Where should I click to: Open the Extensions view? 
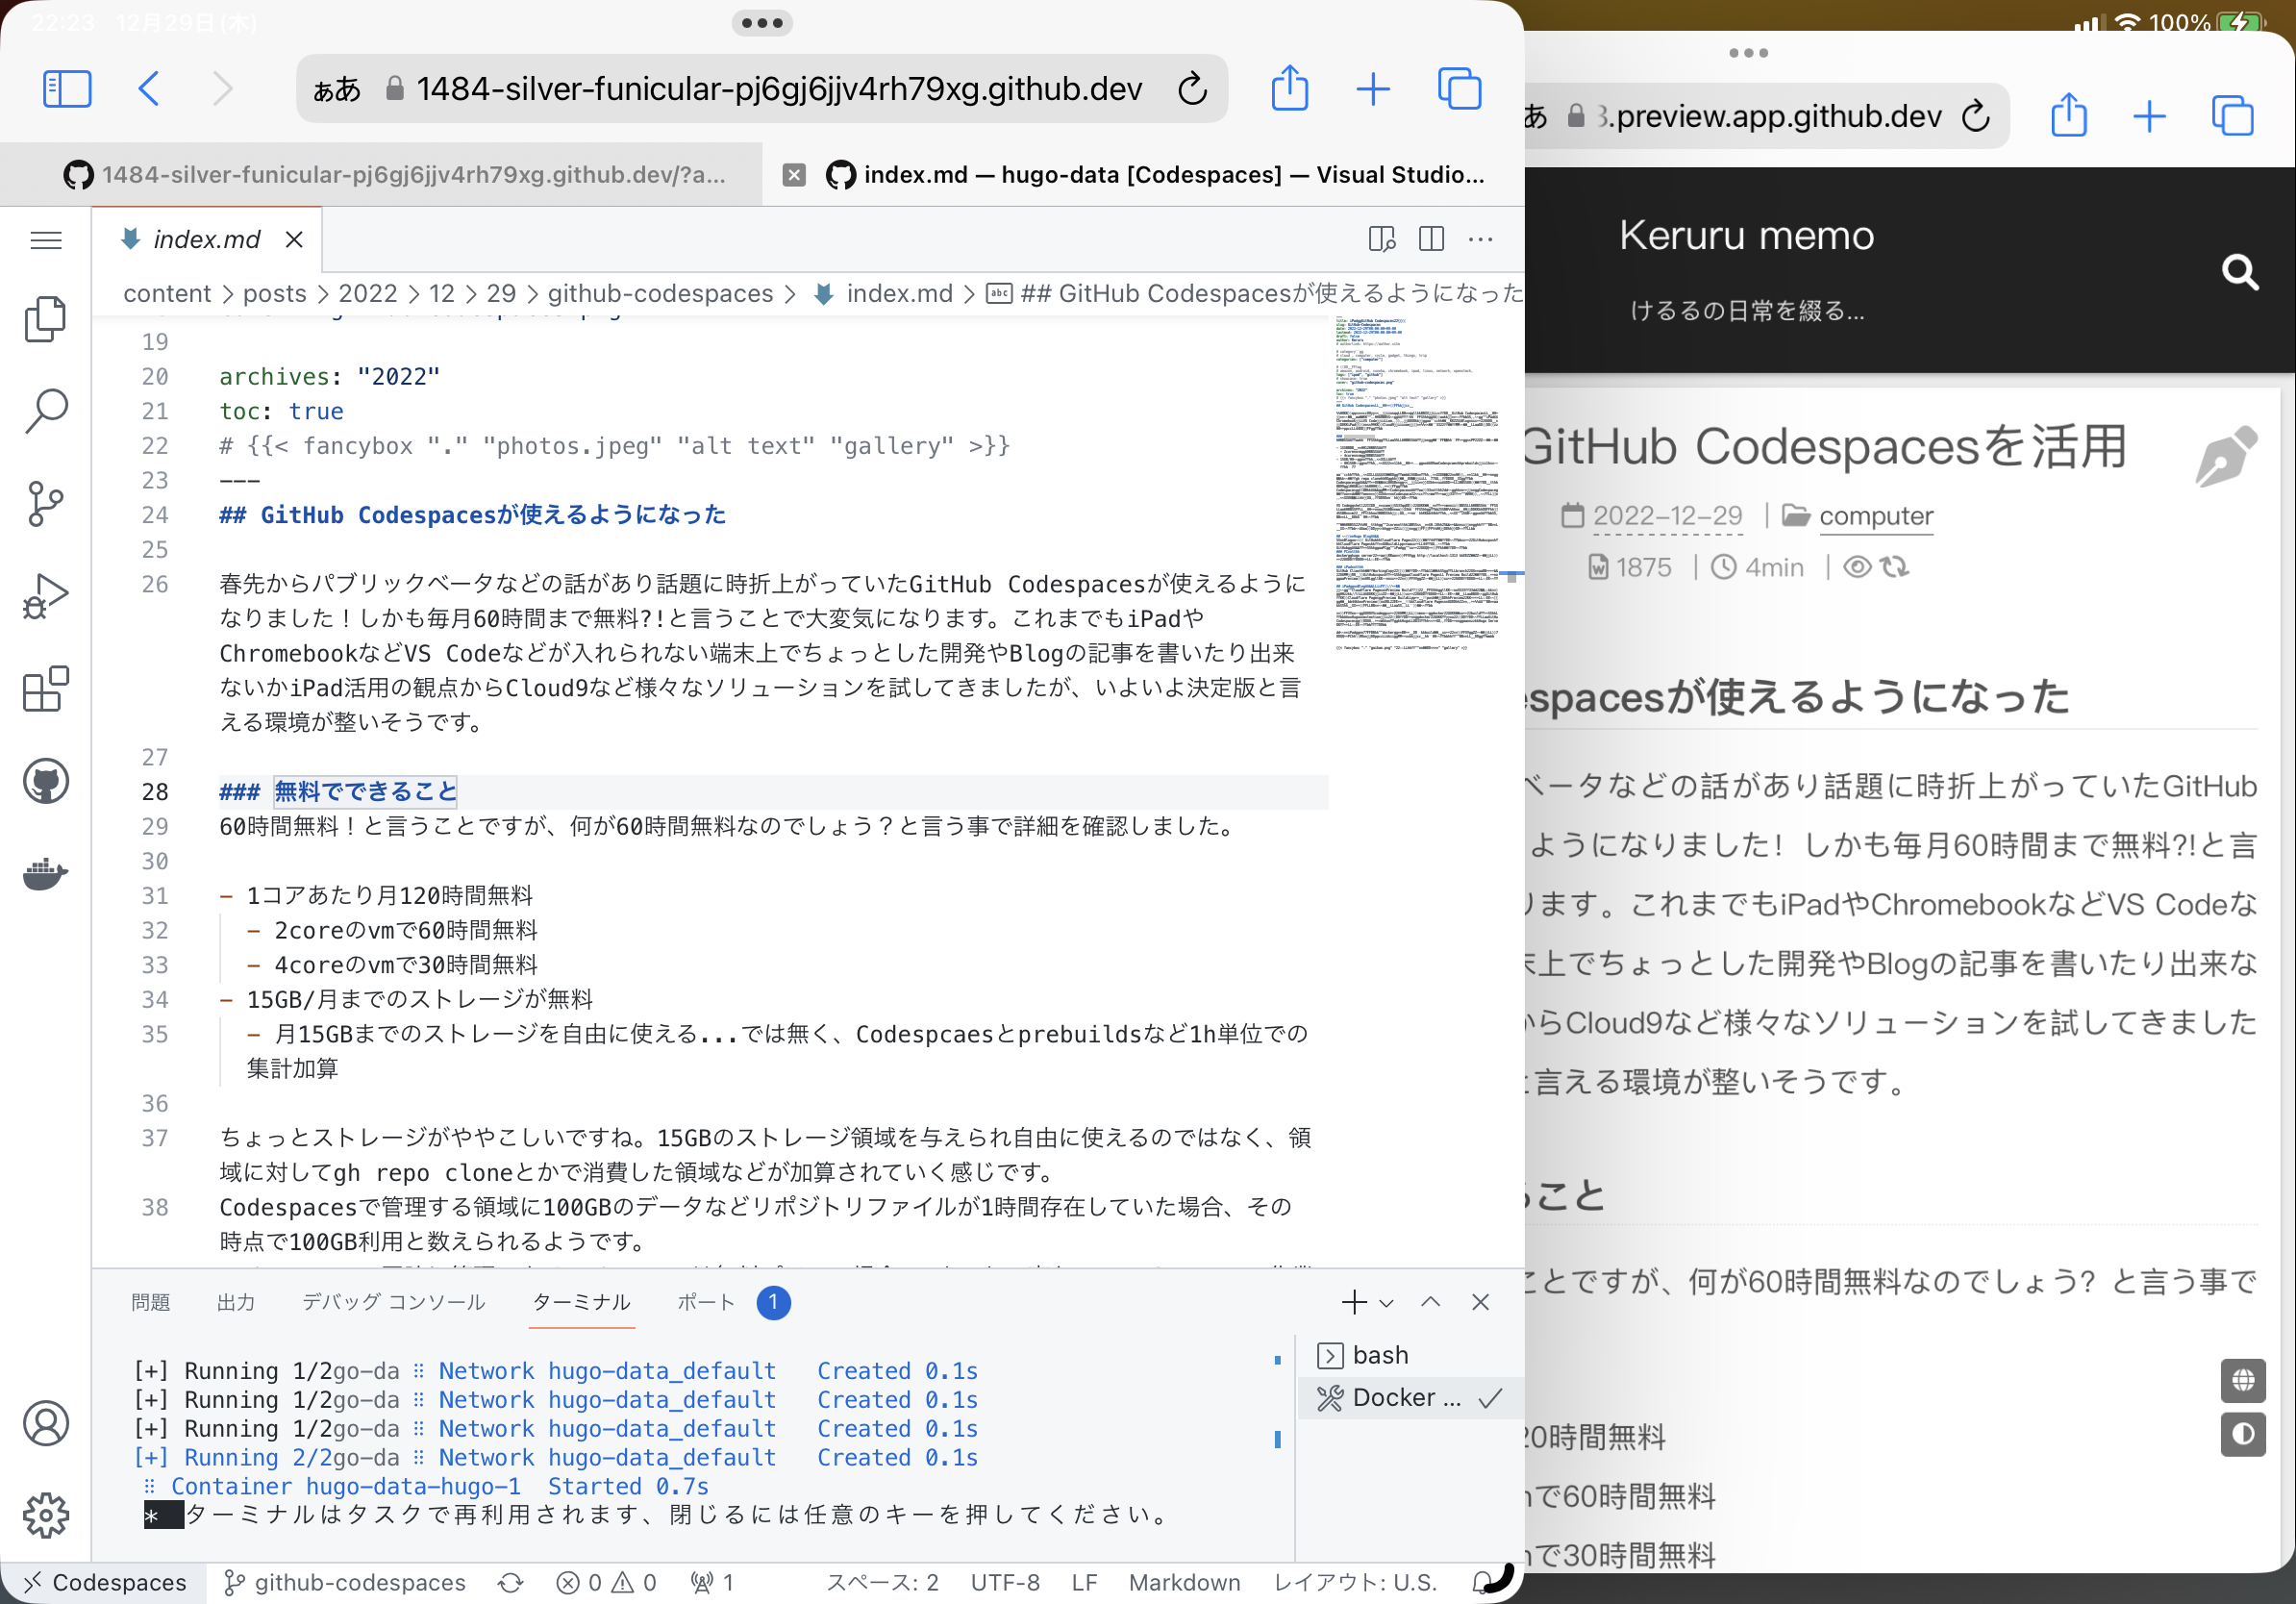click(45, 689)
